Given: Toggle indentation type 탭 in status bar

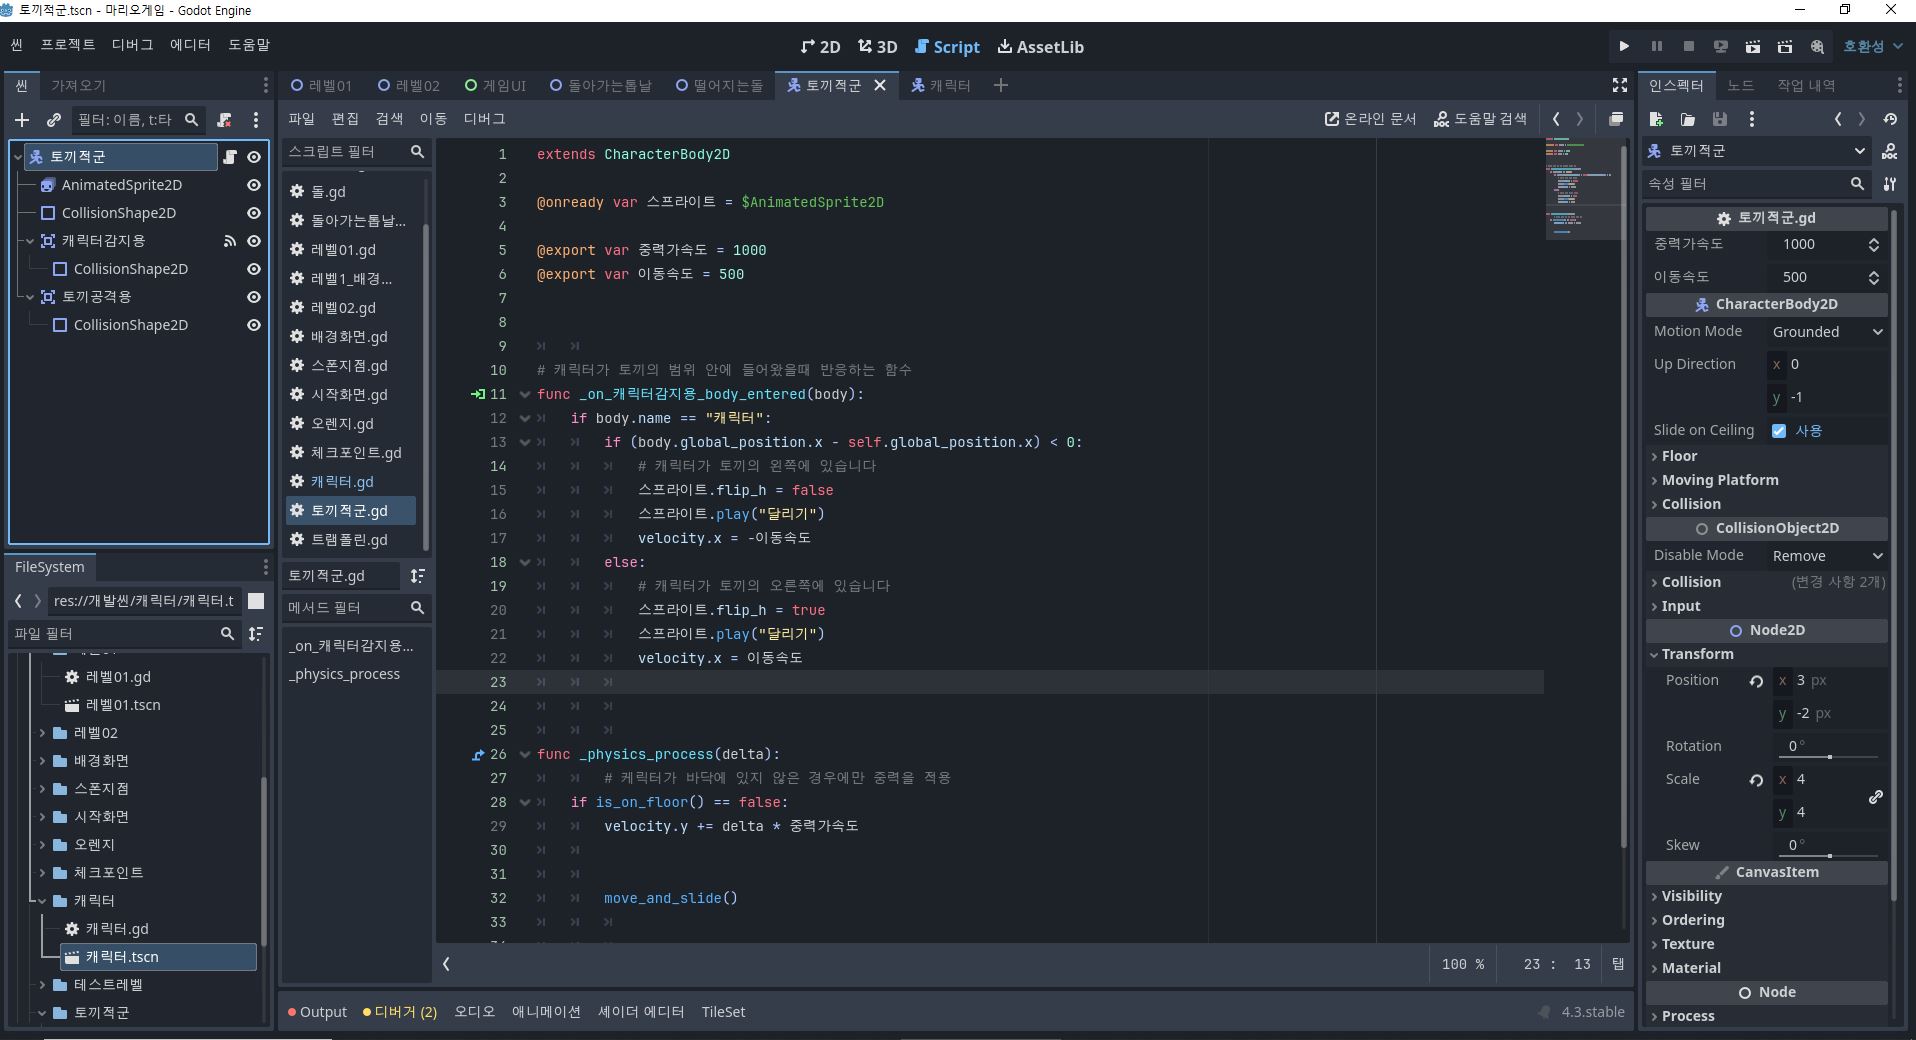Looking at the screenshot, I should click(x=1618, y=964).
